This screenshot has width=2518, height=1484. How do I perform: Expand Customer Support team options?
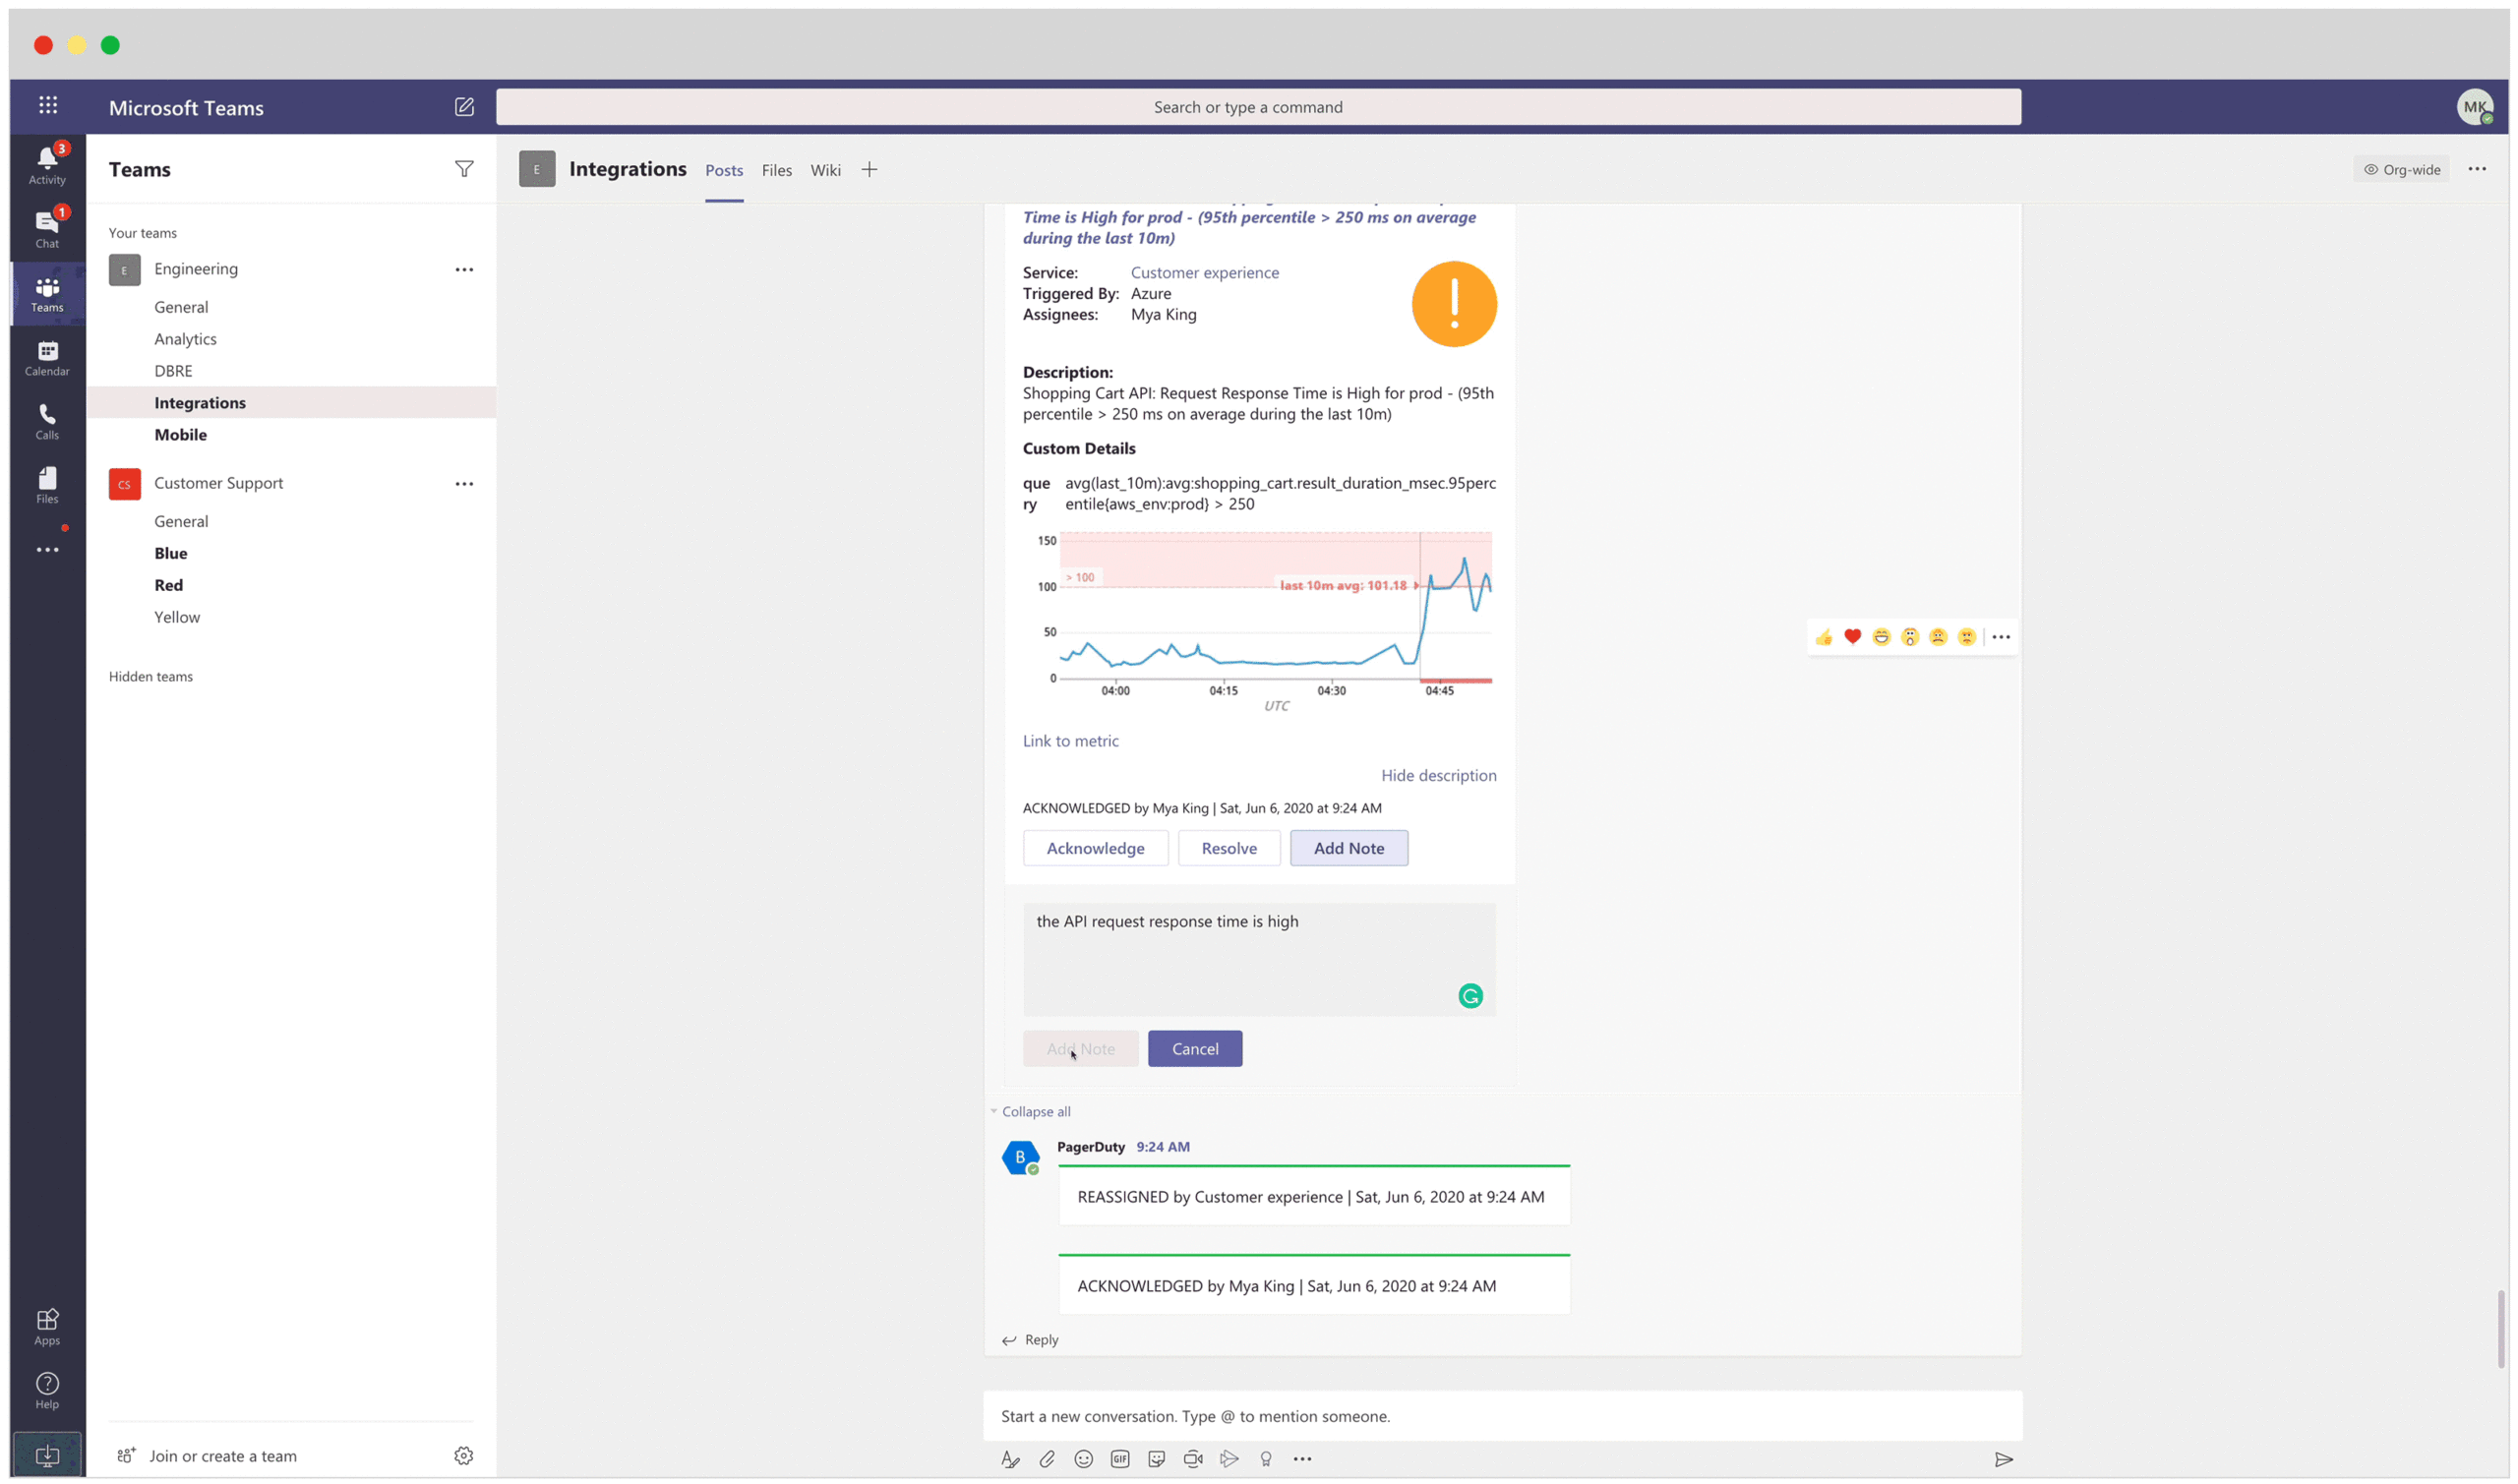click(x=464, y=482)
